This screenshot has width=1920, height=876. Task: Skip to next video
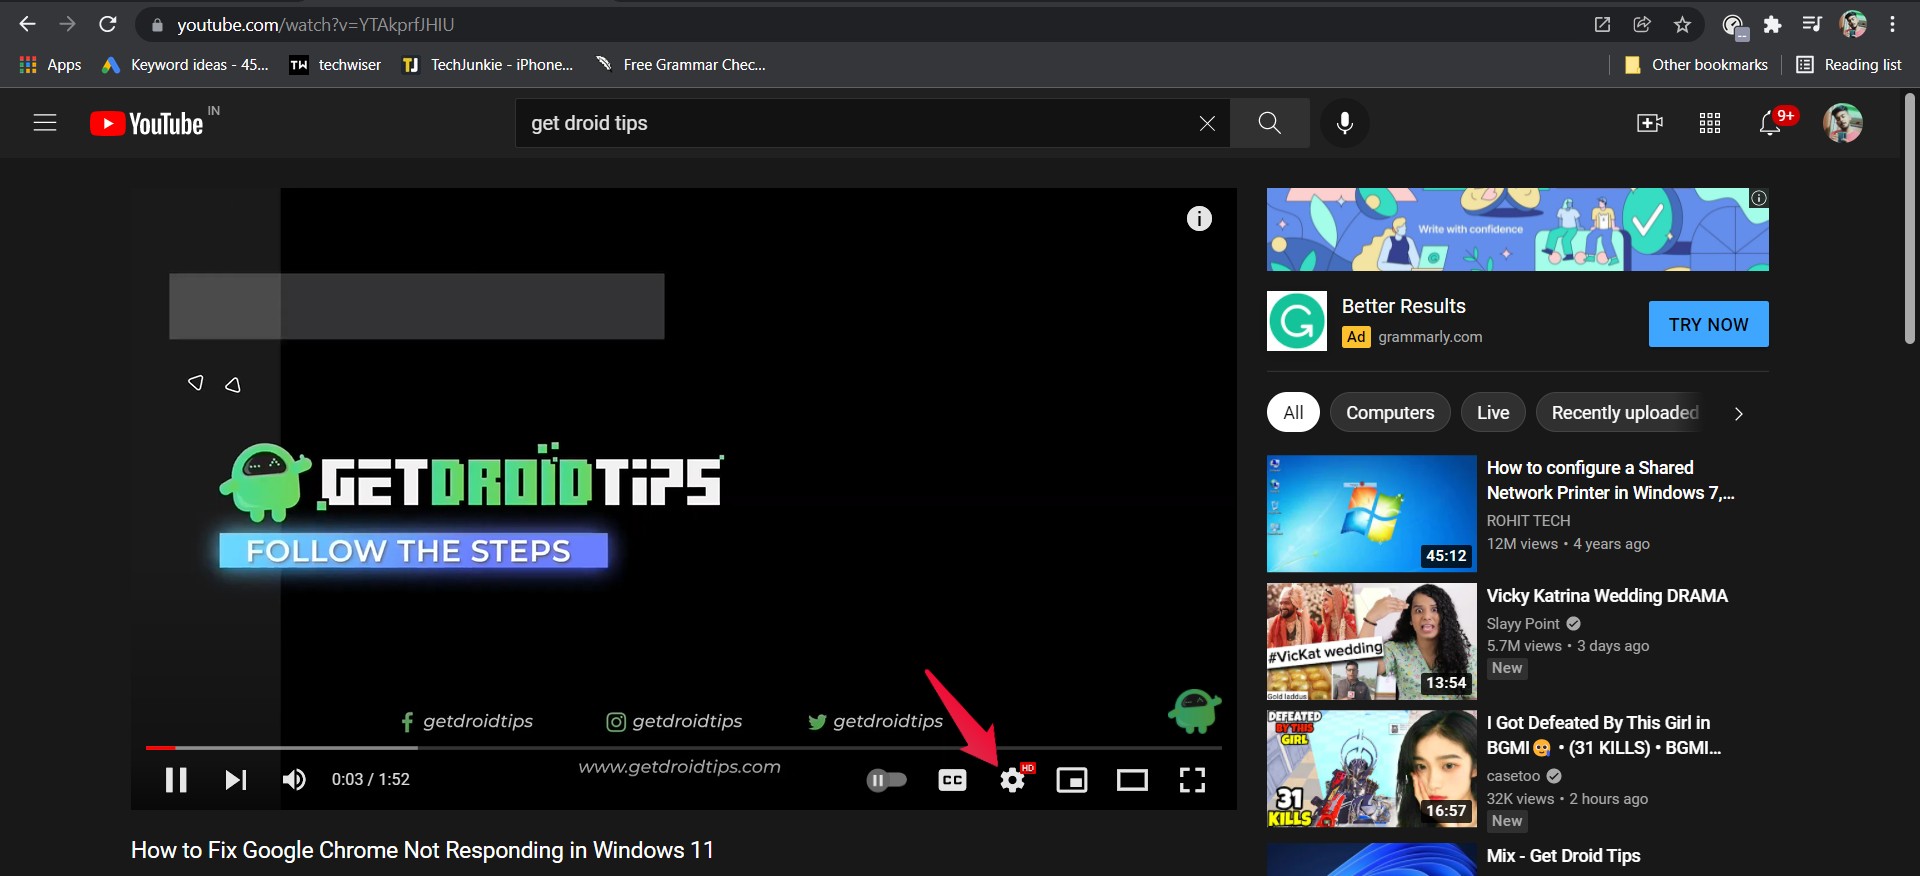[x=235, y=780]
